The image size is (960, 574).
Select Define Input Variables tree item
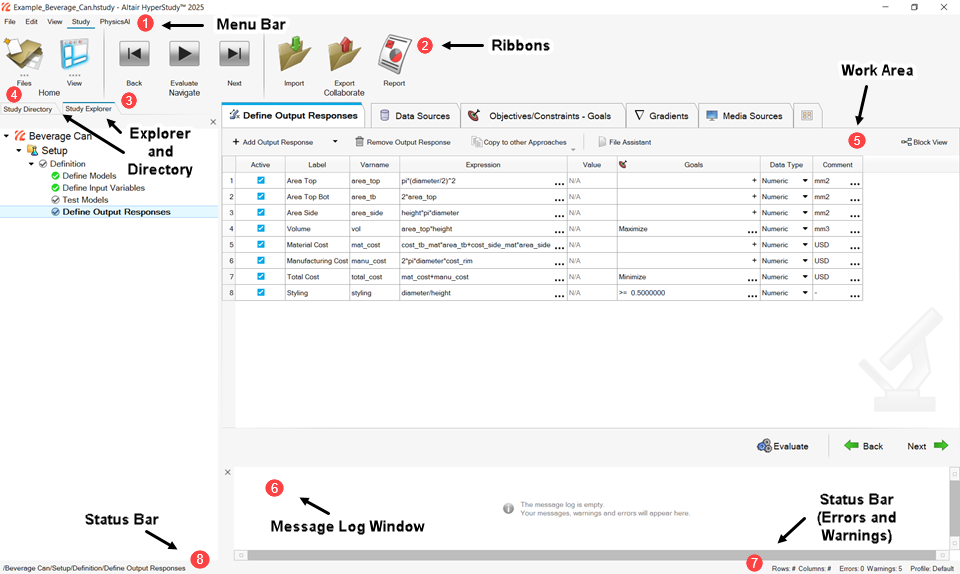point(98,188)
